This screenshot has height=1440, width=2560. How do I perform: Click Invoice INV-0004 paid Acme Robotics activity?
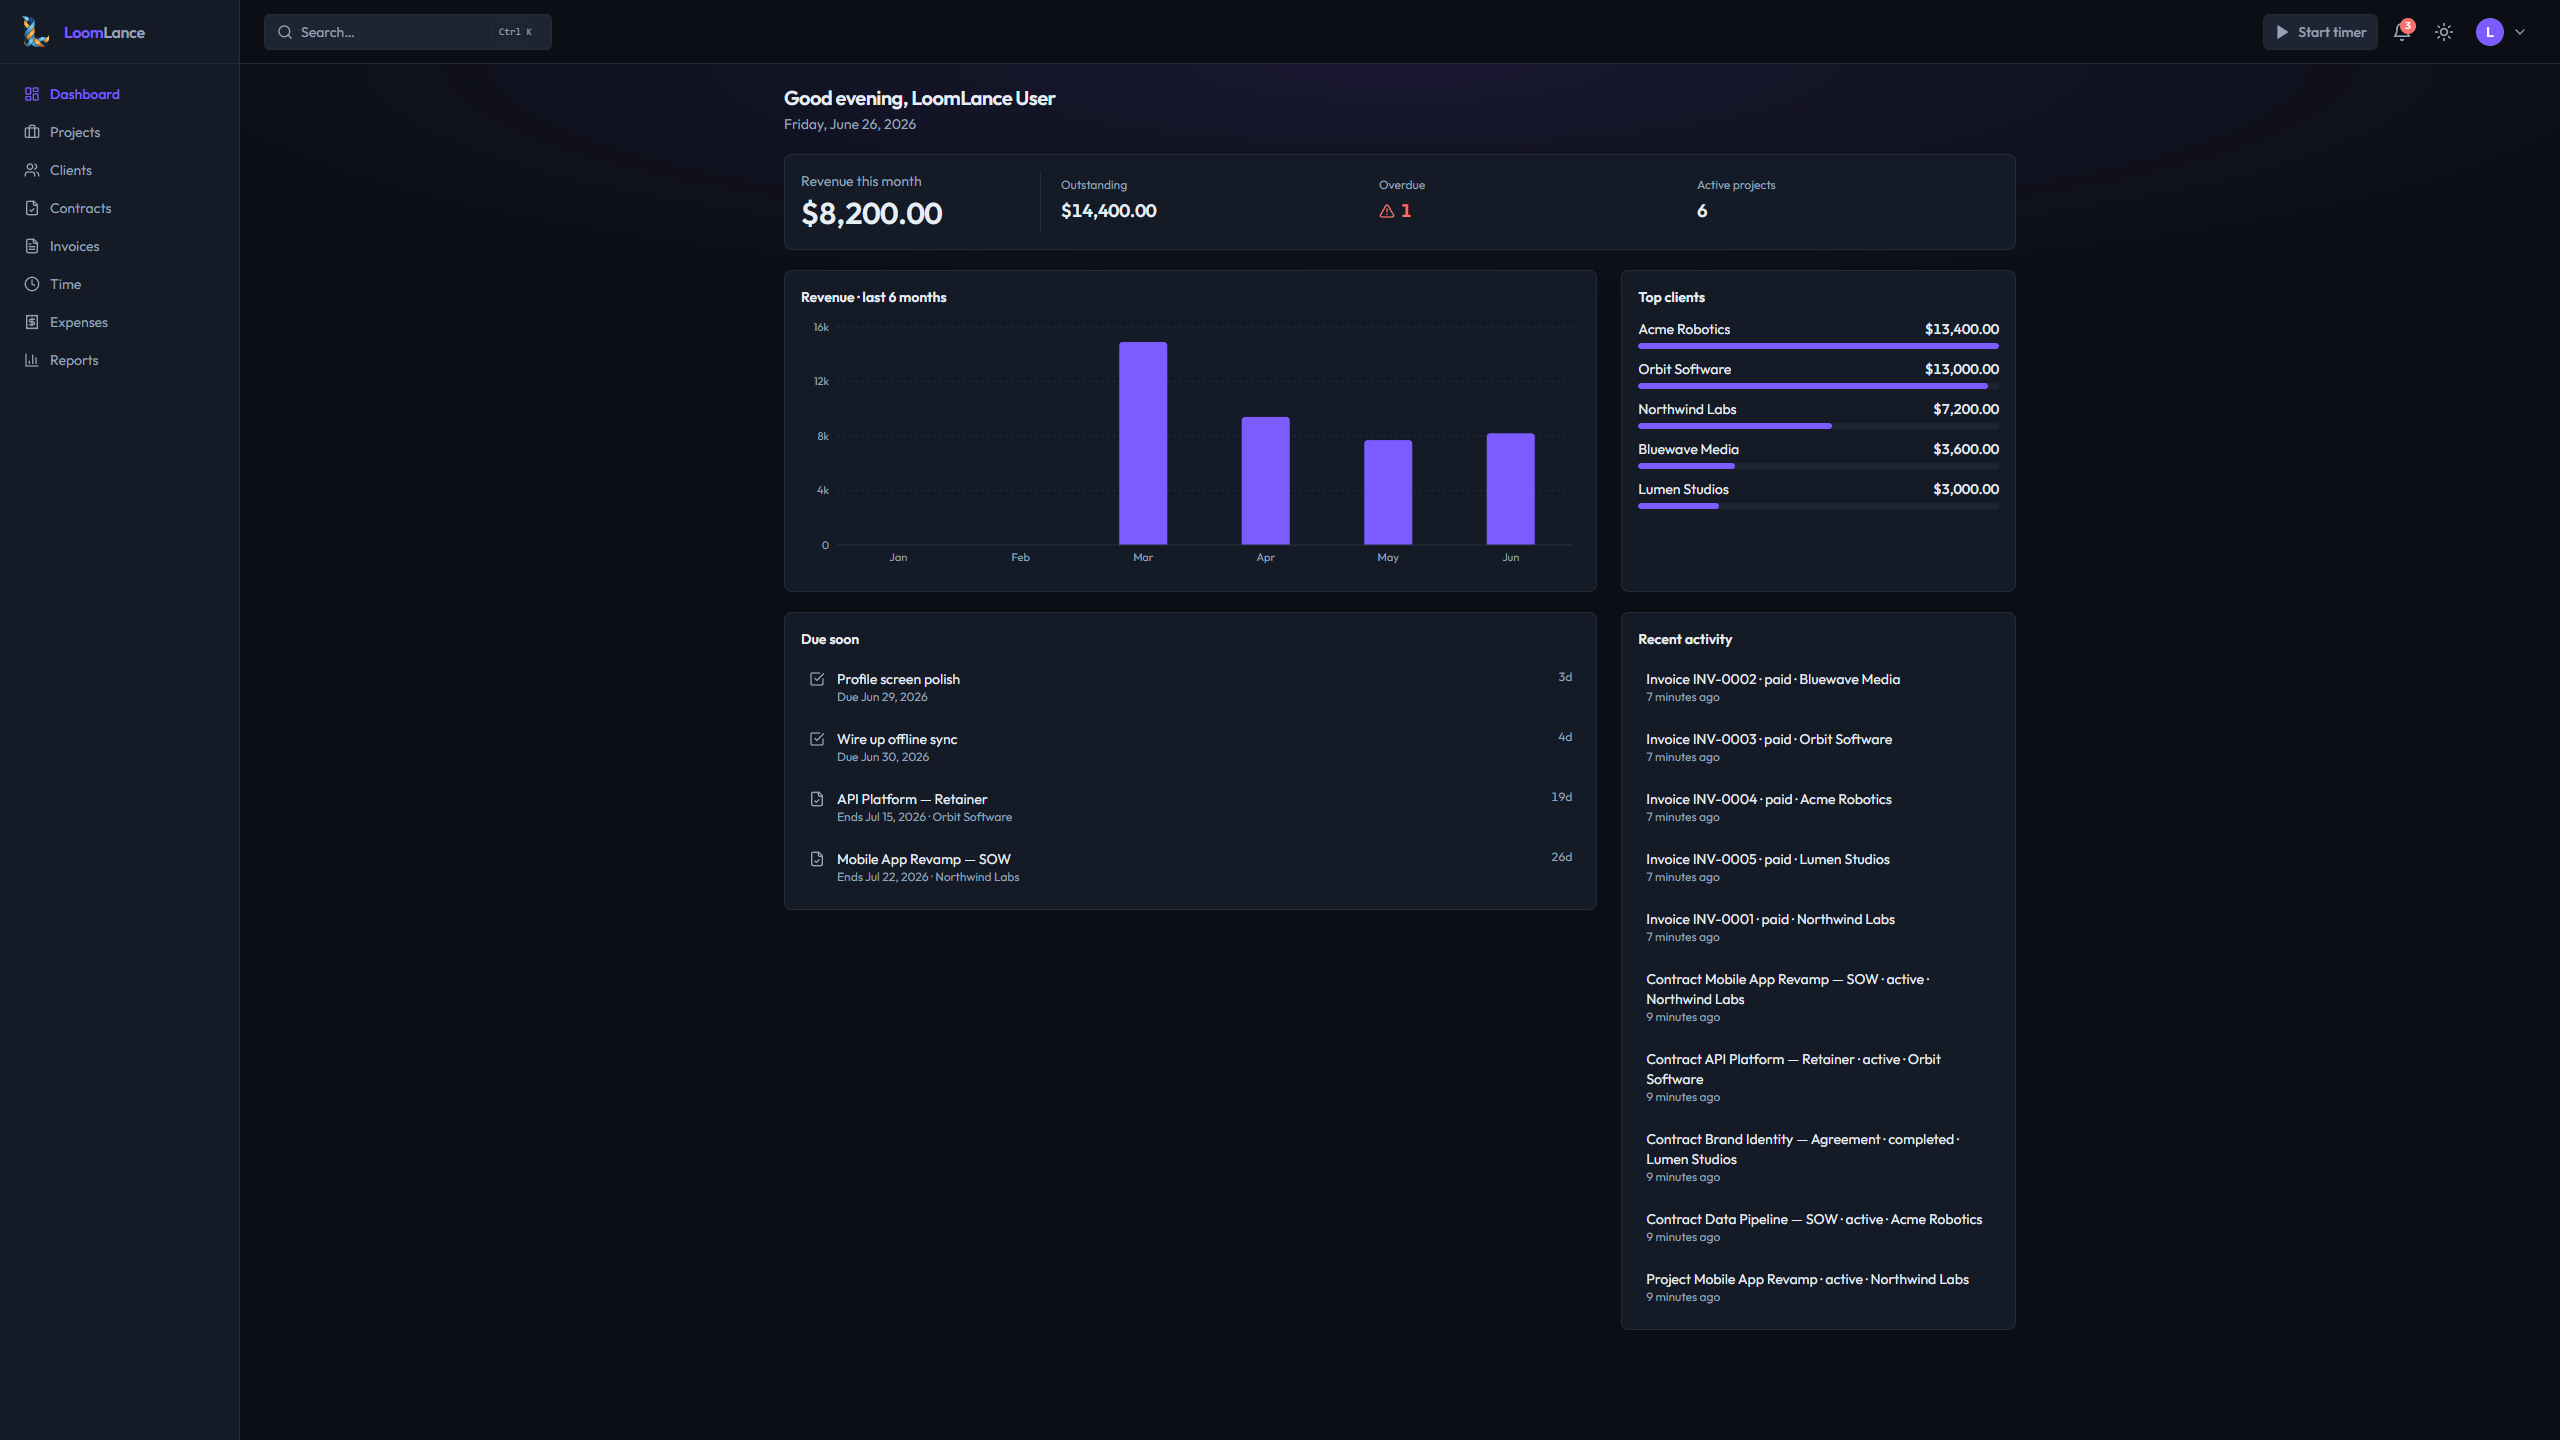pyautogui.click(x=1818, y=807)
